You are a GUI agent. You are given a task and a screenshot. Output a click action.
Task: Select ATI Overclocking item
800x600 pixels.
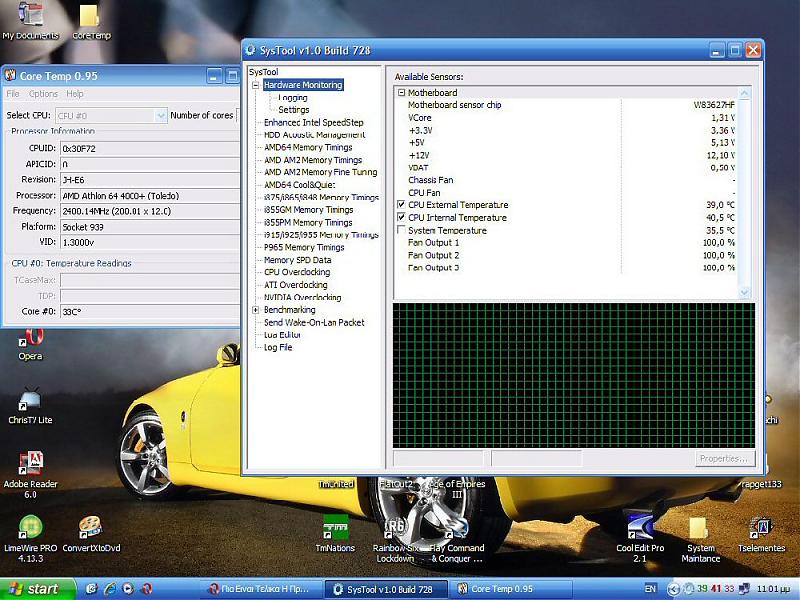[295, 285]
